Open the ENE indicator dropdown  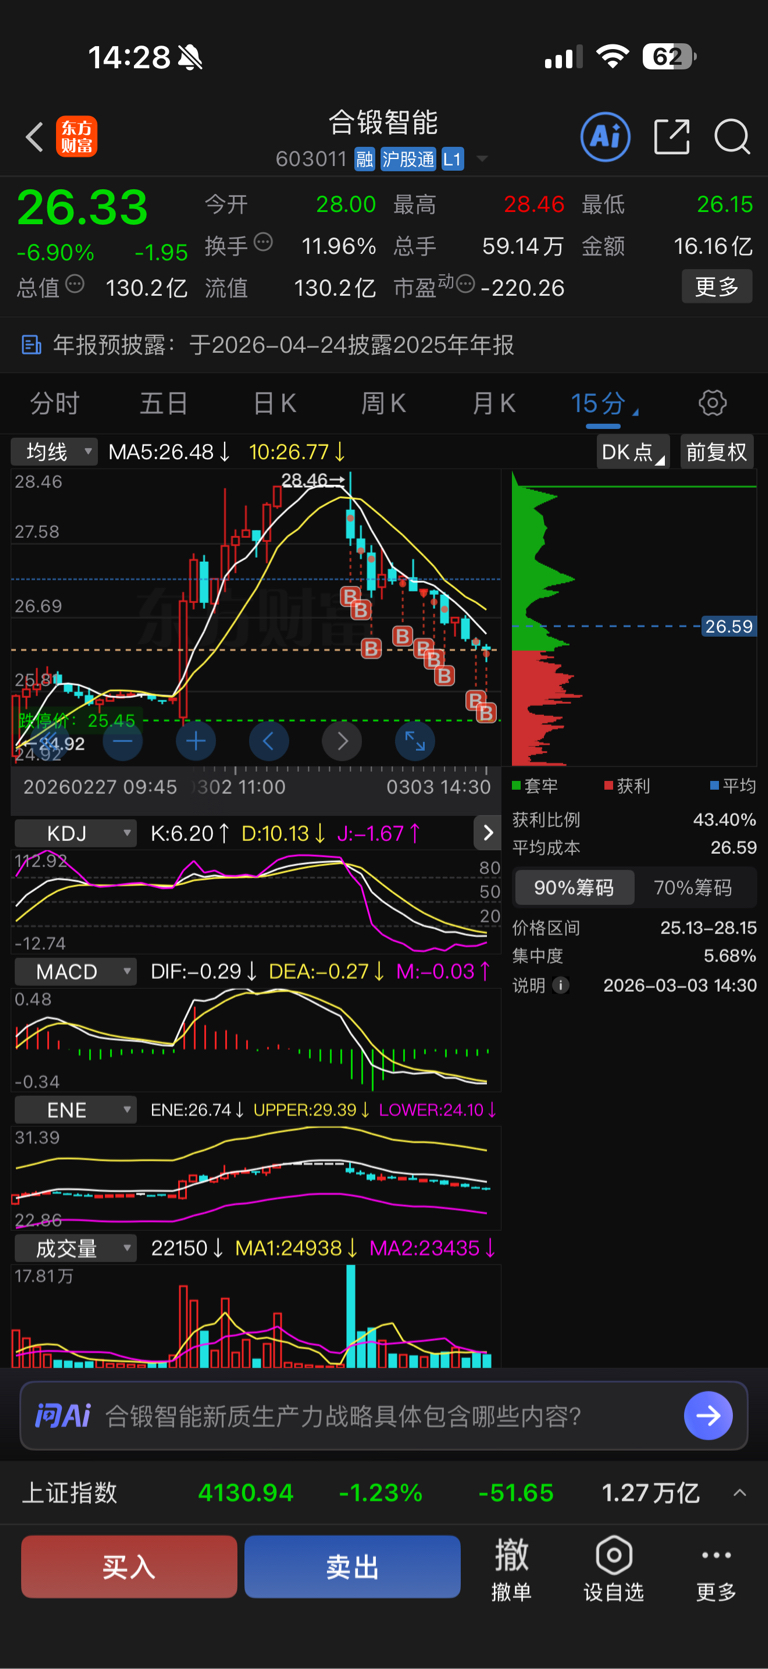(x=75, y=1110)
